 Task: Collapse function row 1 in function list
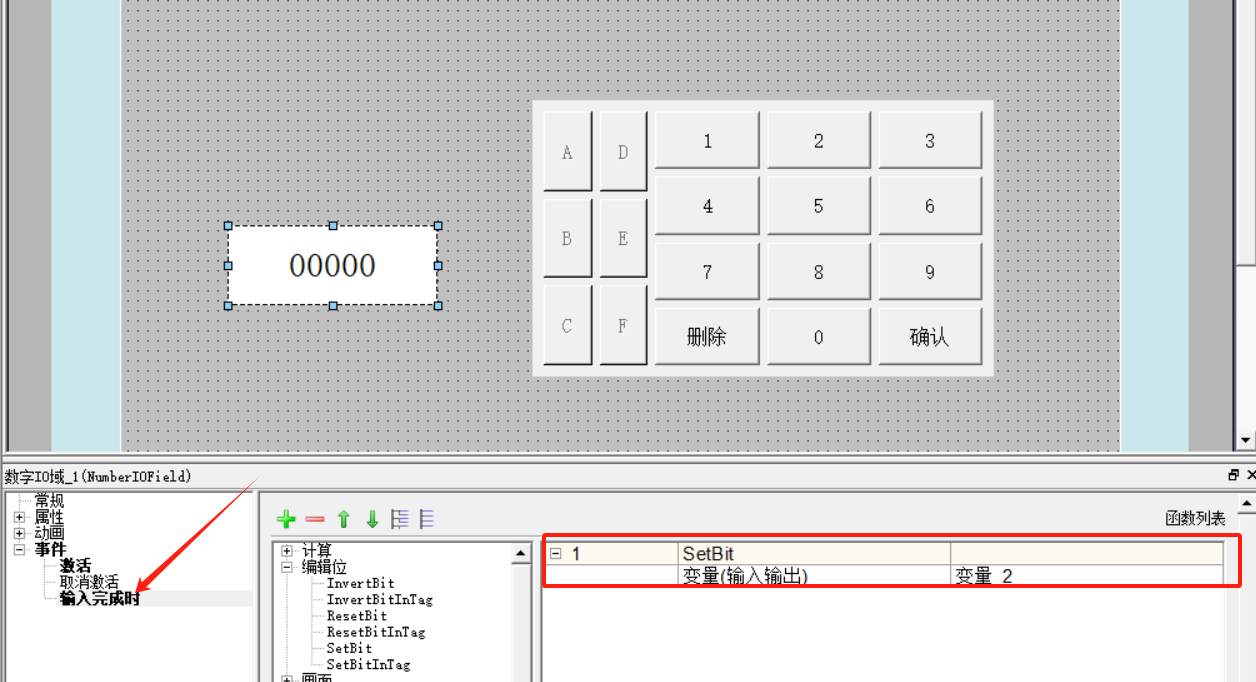[556, 553]
